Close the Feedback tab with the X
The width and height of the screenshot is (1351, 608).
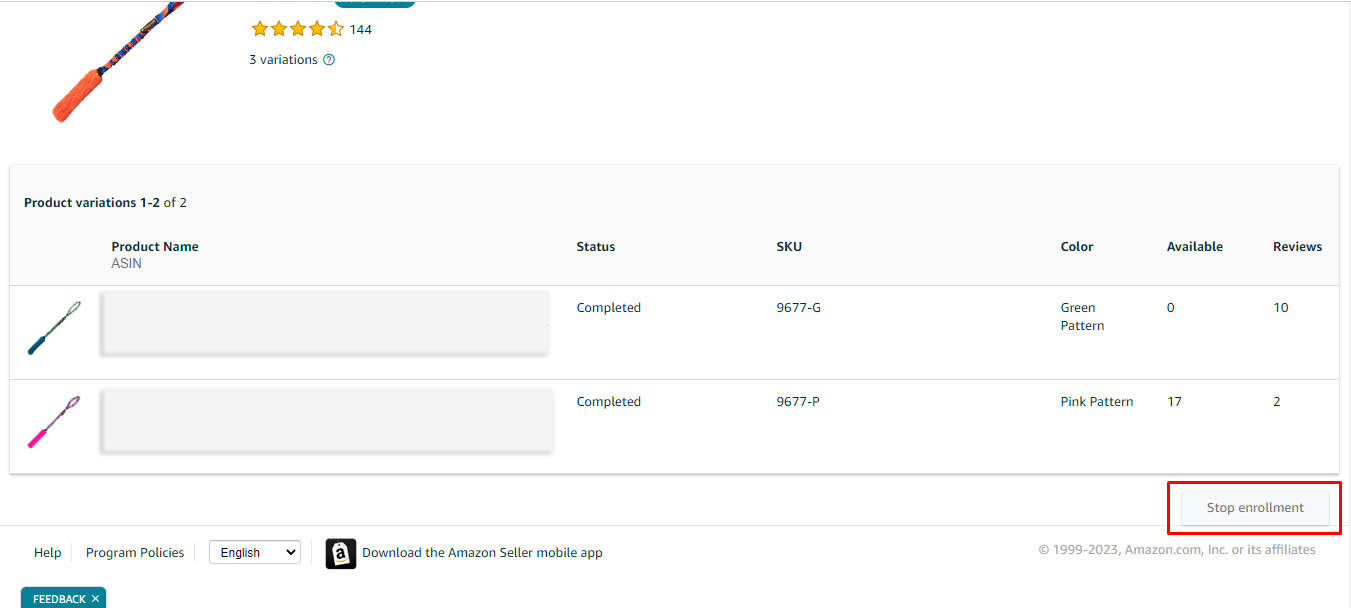[x=95, y=599]
